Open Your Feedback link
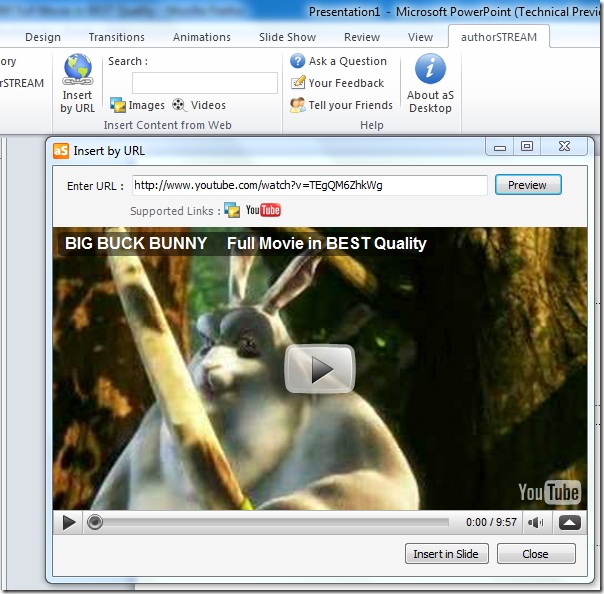 (x=337, y=83)
